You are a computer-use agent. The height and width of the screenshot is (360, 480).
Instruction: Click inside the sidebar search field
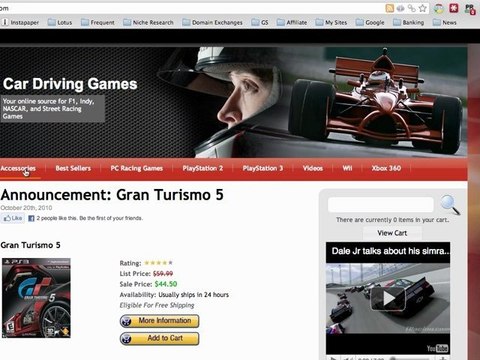tap(381, 204)
